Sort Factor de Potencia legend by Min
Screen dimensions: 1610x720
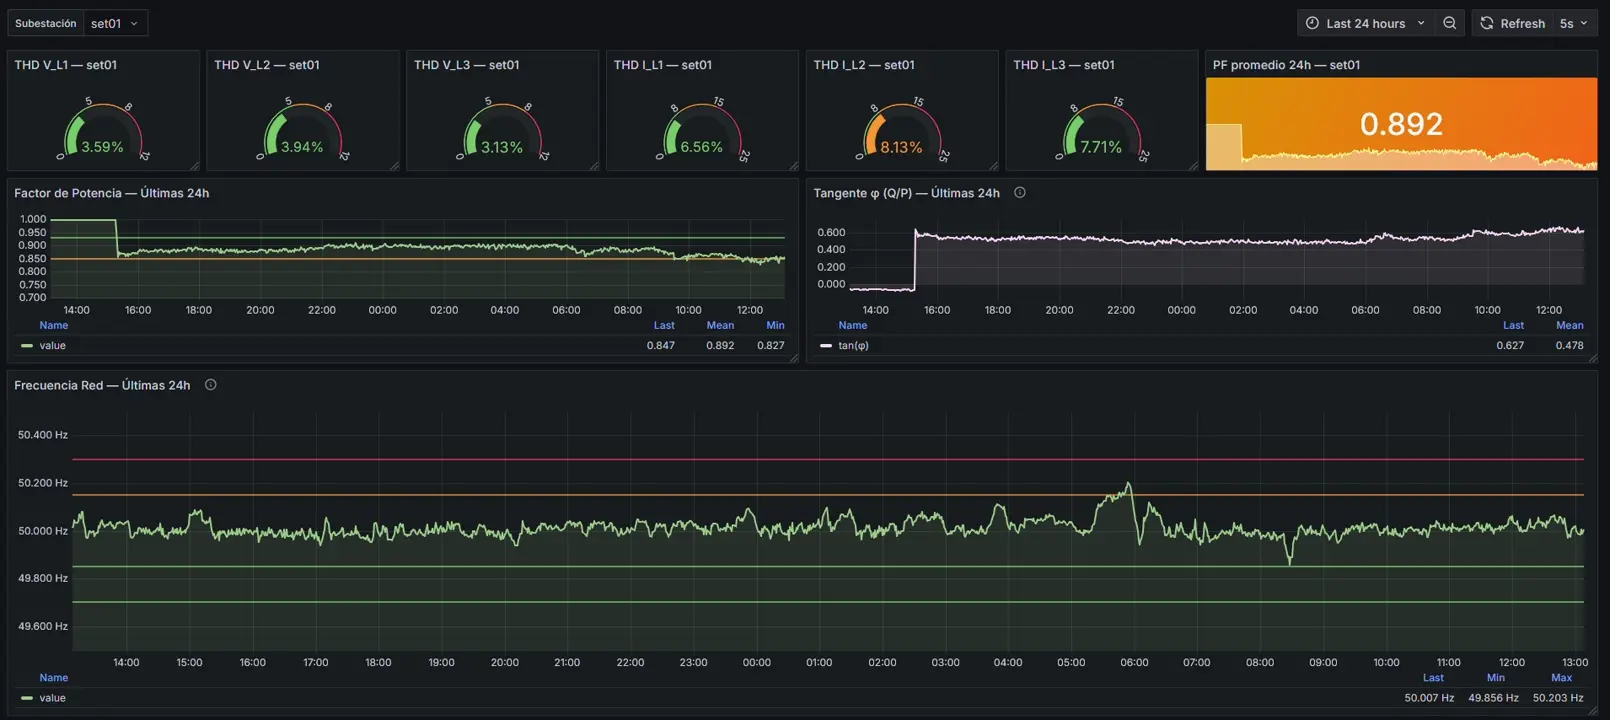click(775, 325)
